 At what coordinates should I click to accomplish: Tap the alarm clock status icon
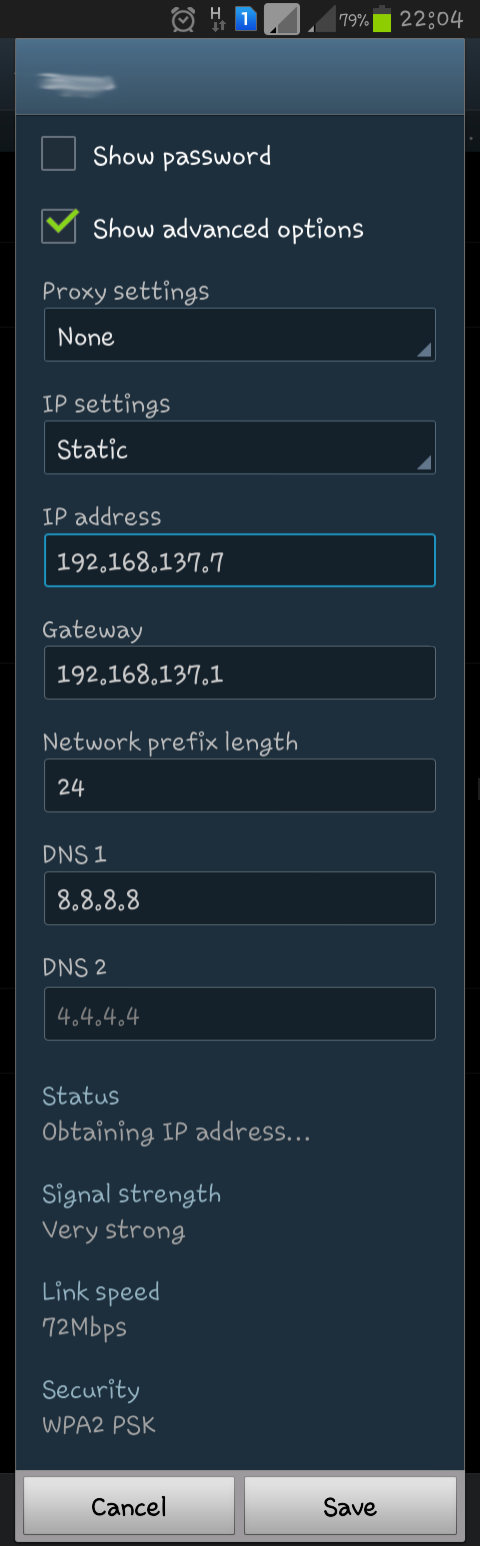click(x=183, y=18)
